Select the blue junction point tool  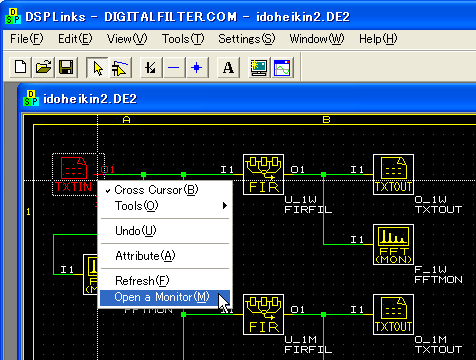[197, 68]
